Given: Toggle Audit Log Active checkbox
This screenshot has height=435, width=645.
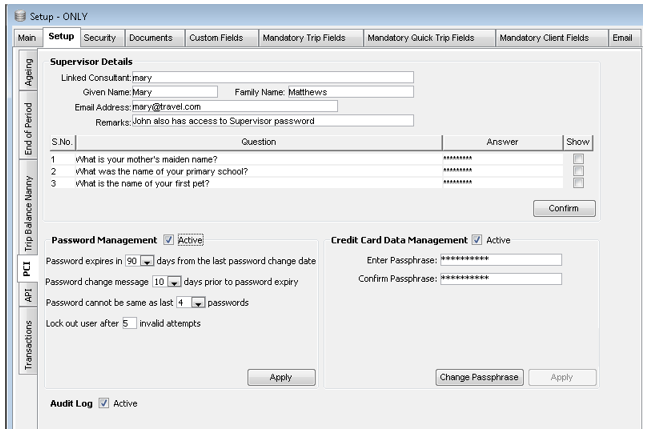Looking at the screenshot, I should coord(104,403).
